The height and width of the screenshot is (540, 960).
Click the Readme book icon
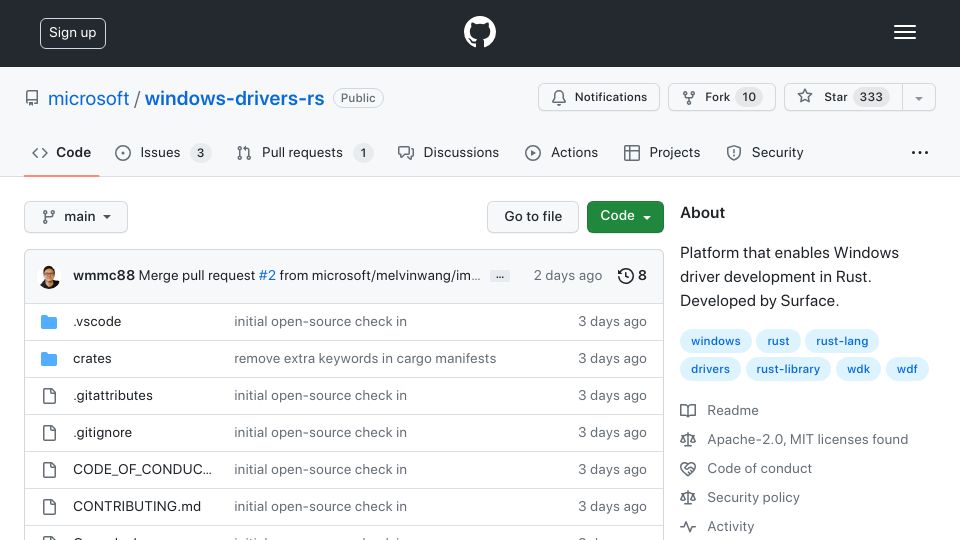688,410
